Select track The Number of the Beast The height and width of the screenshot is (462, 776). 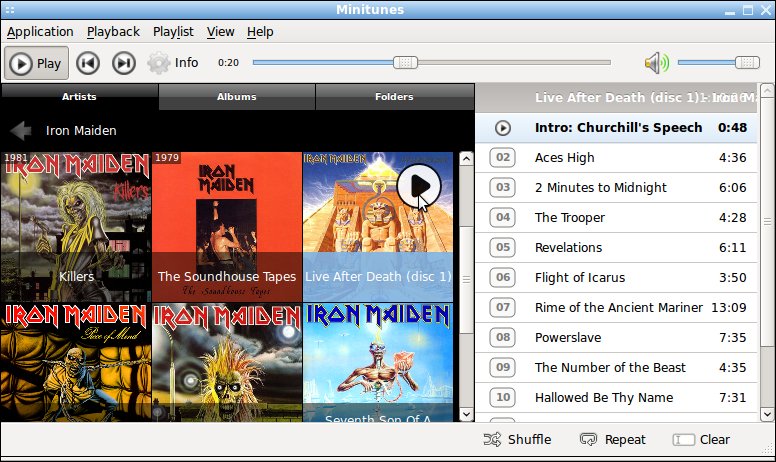616,368
